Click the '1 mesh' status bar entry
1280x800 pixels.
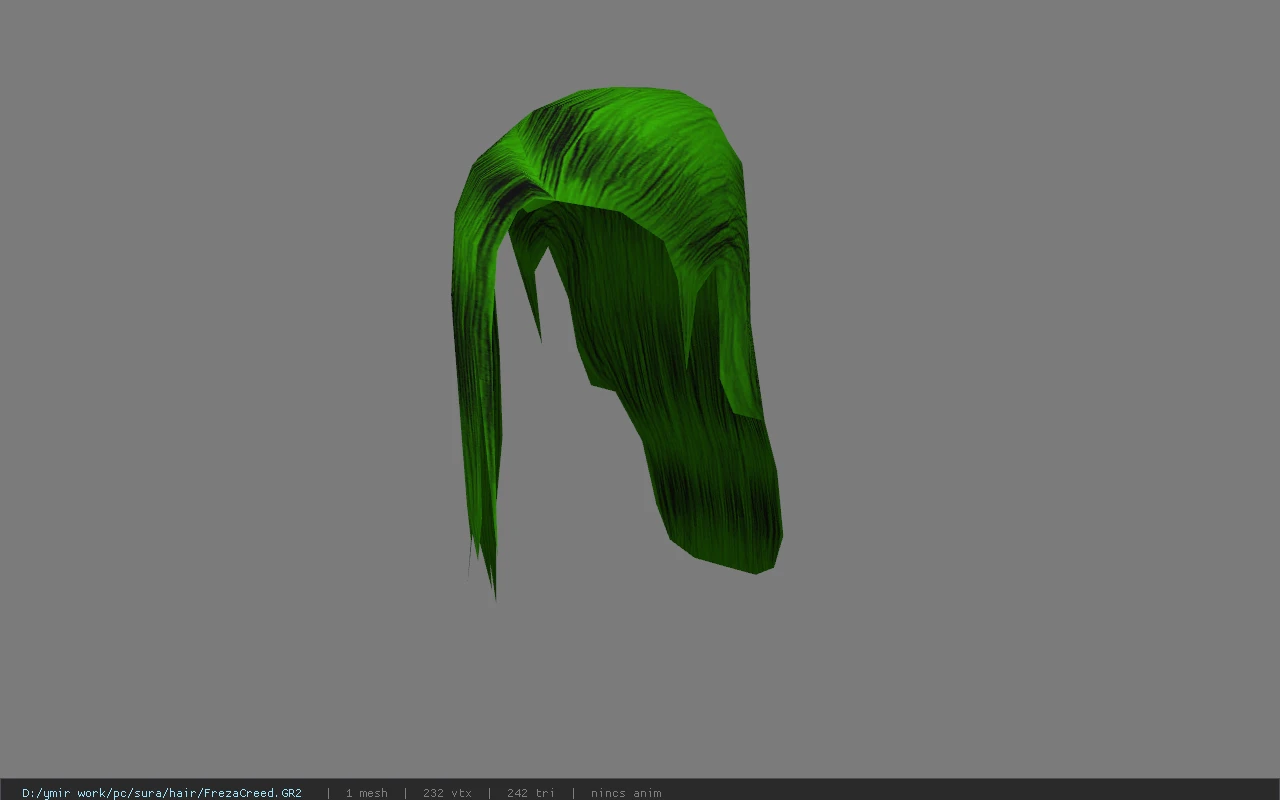coord(366,793)
